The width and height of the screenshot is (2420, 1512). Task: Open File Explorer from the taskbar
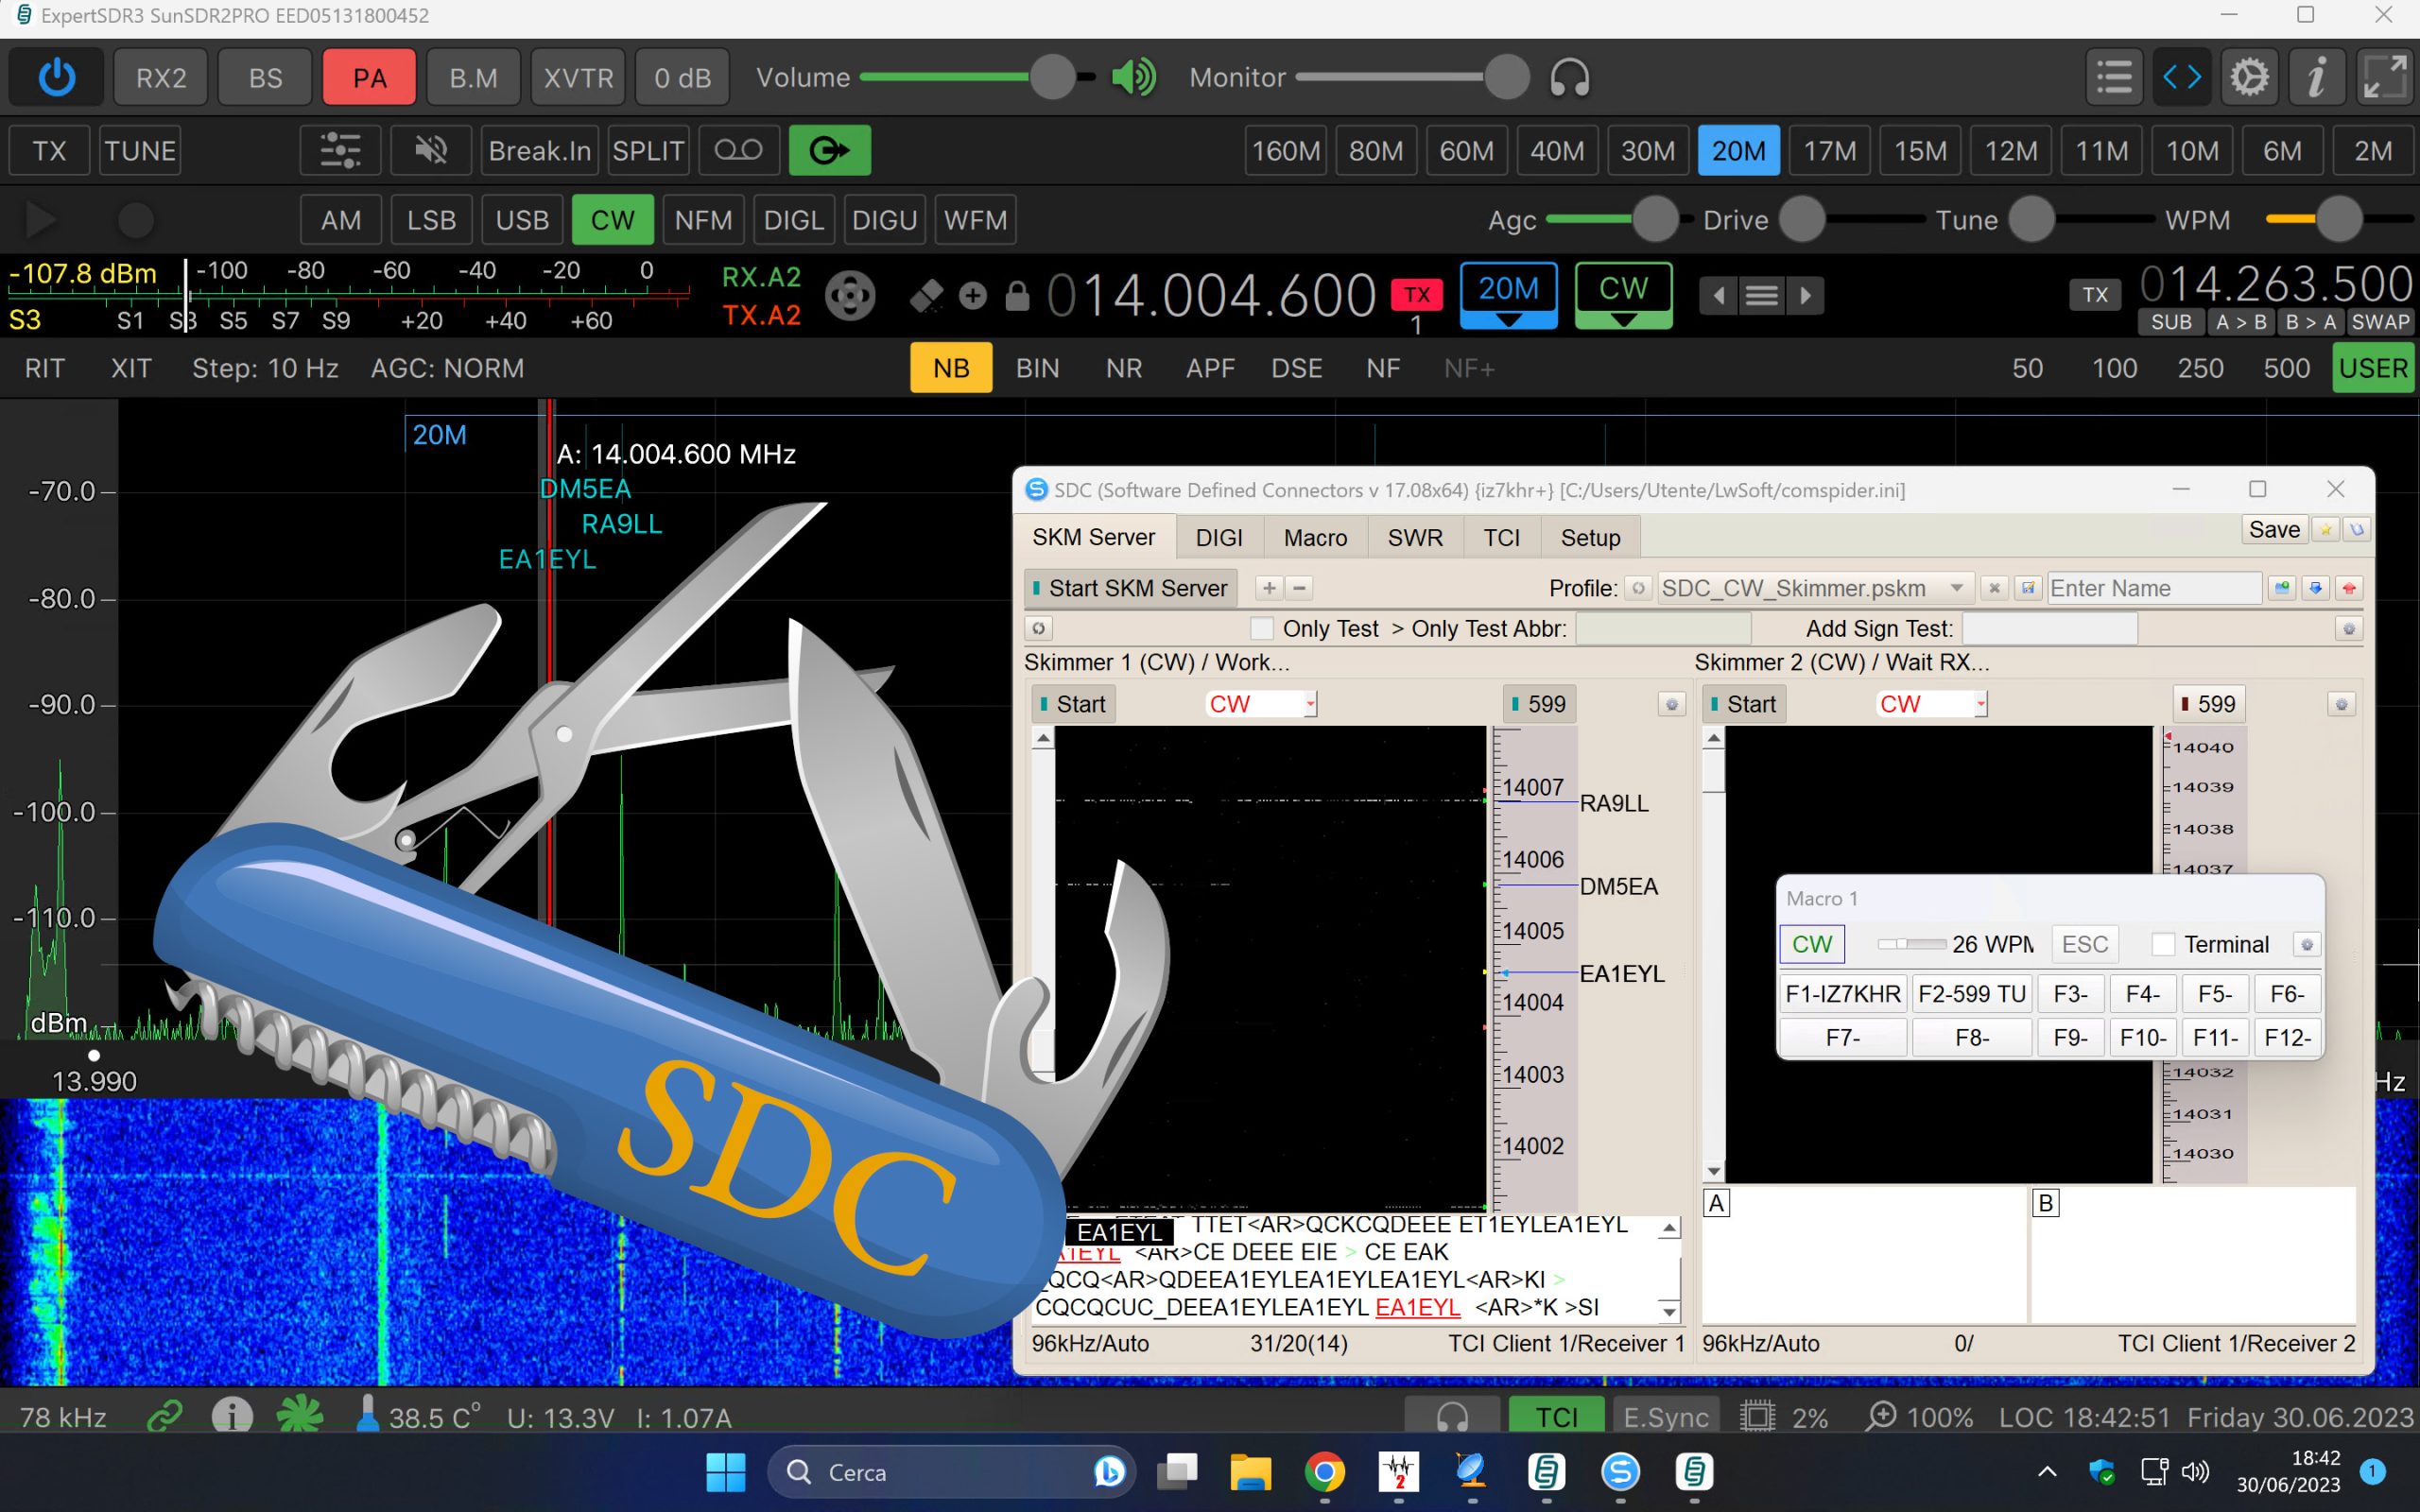1250,1472
